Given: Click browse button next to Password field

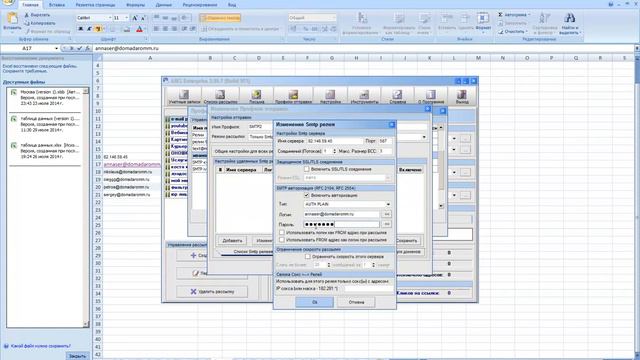Looking at the screenshot, I should tap(387, 224).
